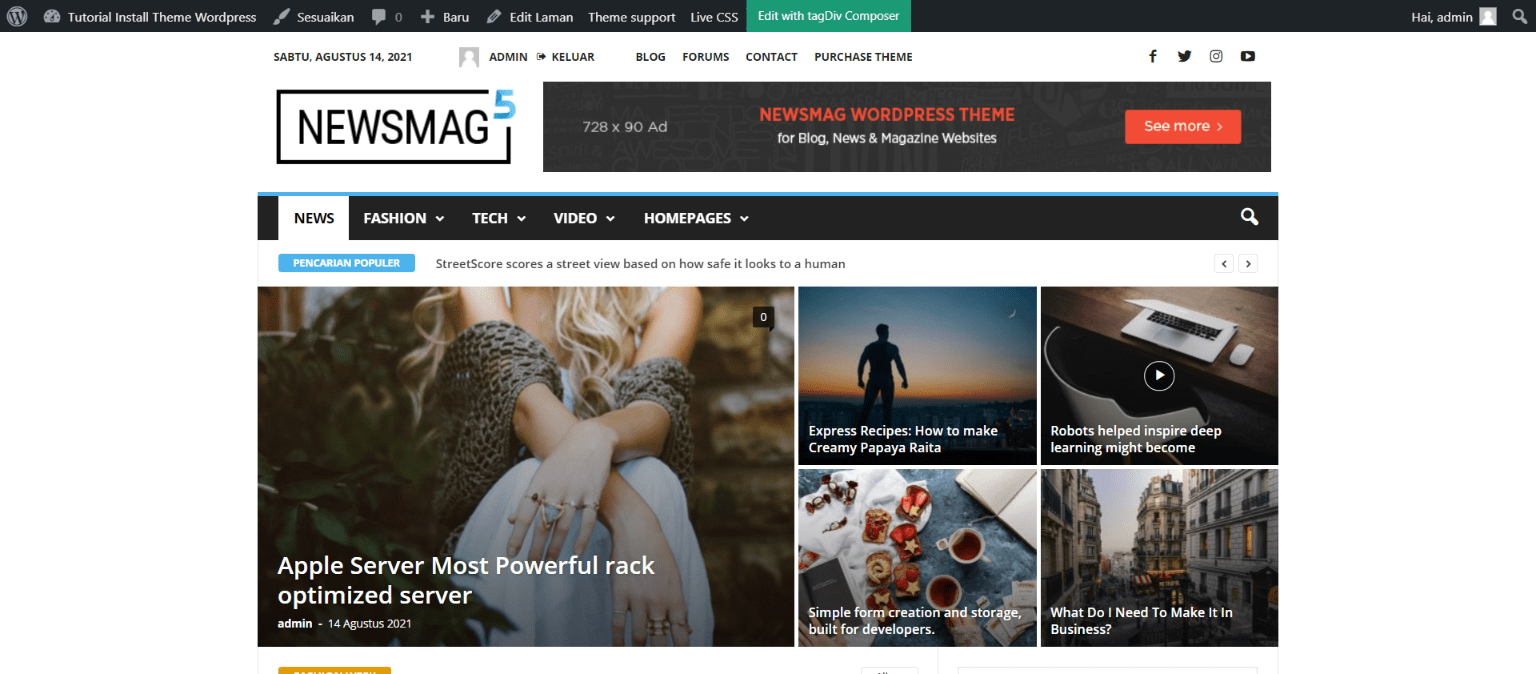Open the Twitter icon in the header

pyautogui.click(x=1184, y=56)
